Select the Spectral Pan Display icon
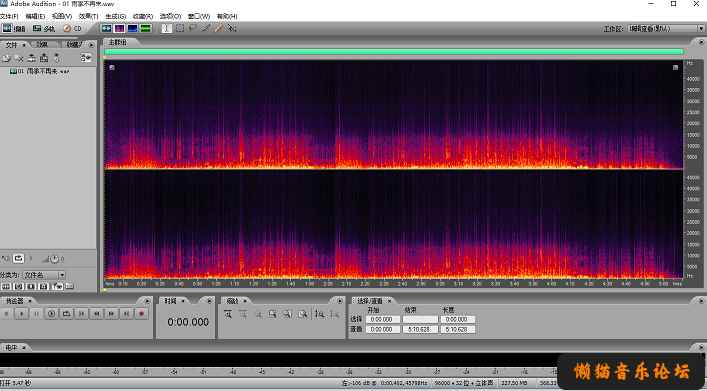 (x=133, y=28)
